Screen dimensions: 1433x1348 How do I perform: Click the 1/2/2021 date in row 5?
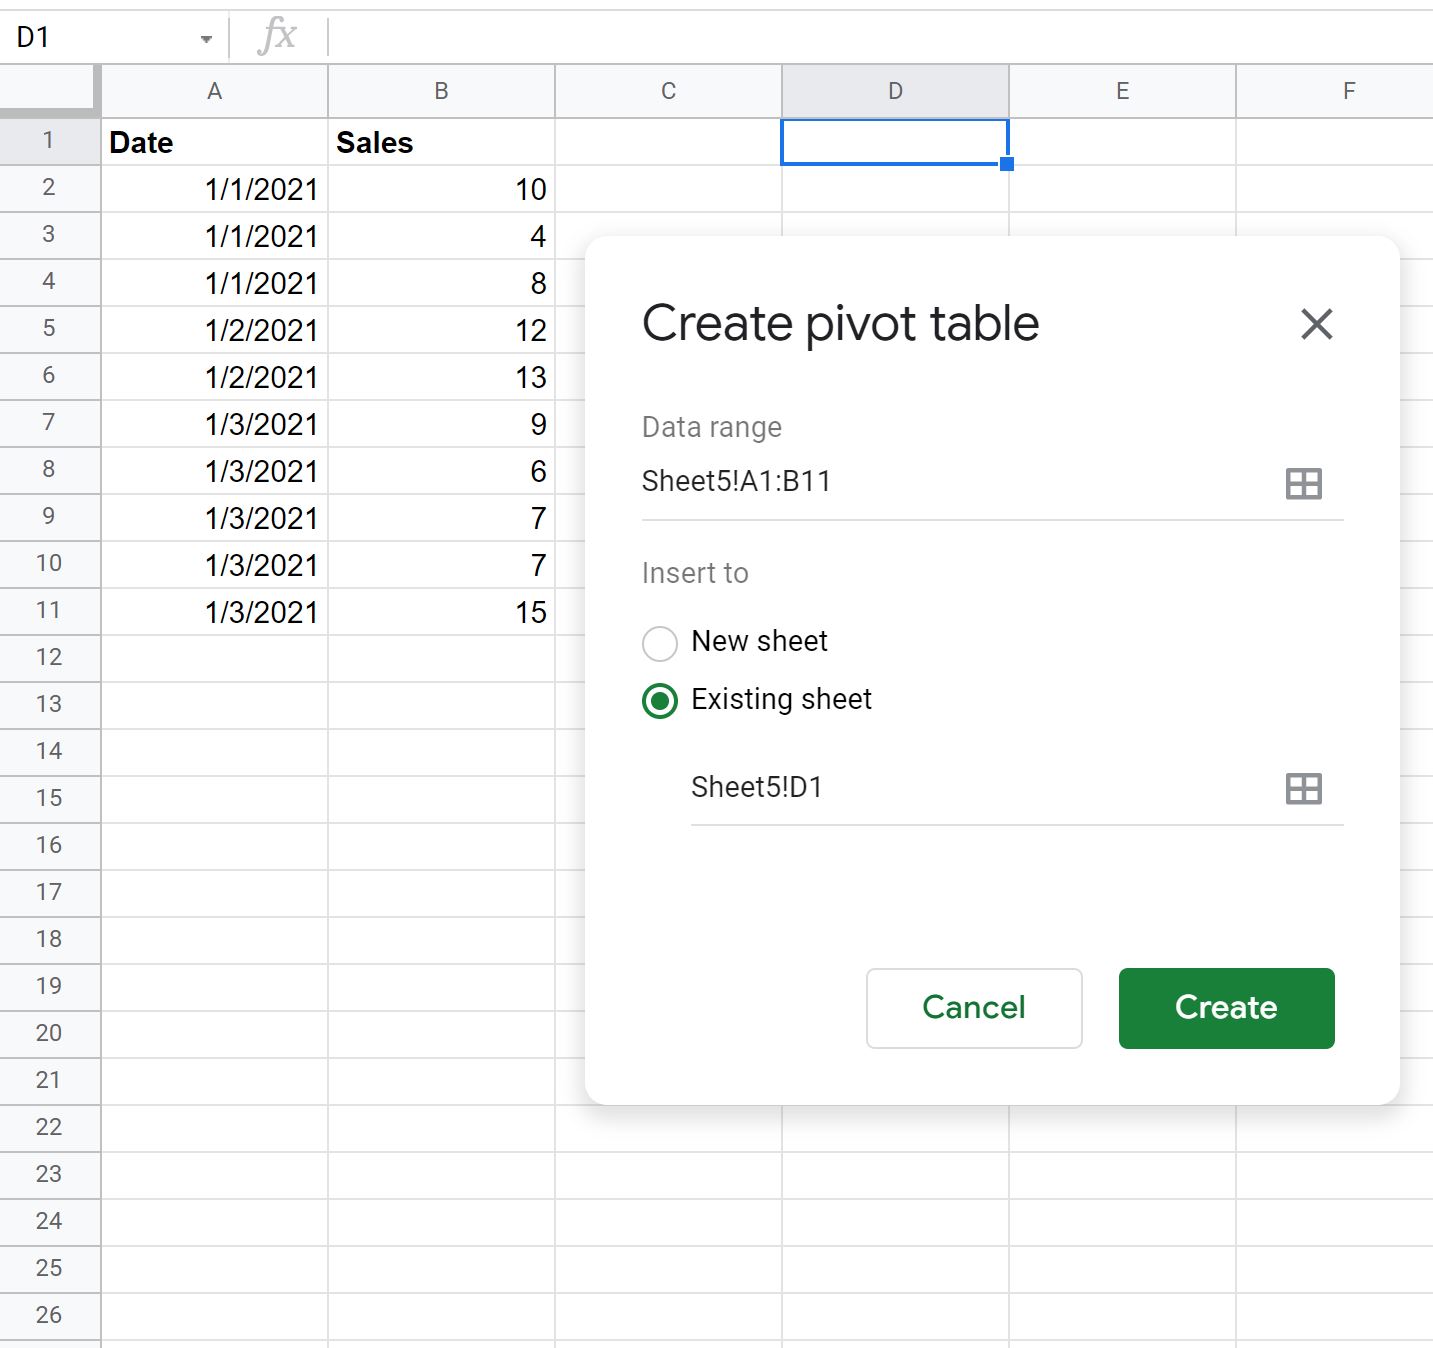click(x=214, y=330)
